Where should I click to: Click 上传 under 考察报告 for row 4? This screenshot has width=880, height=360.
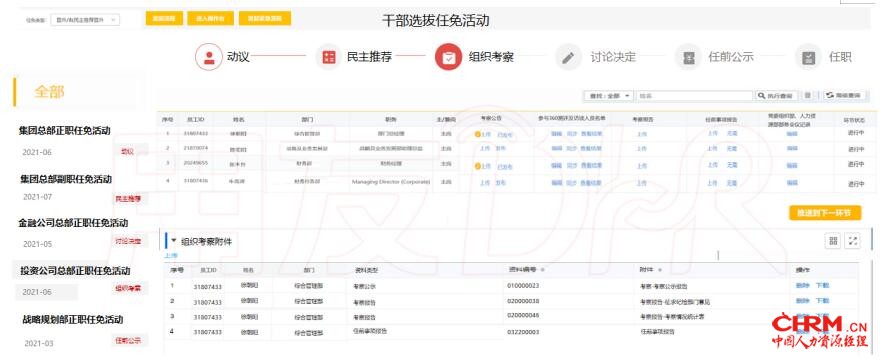click(641, 183)
